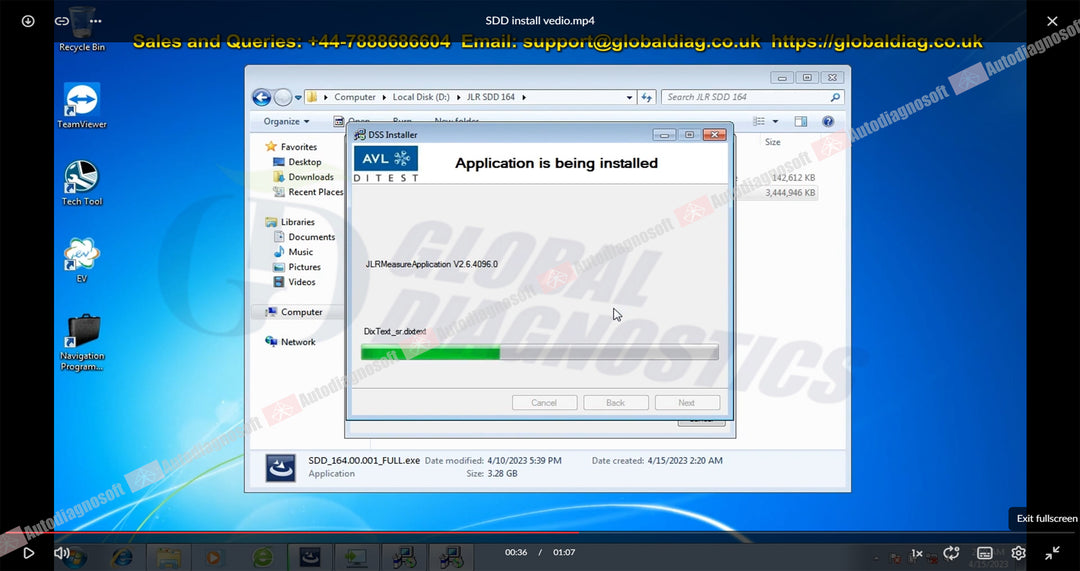The image size is (1080, 571).
Task: Open the Navigation Program desktop shortcut
Action: 82,343
